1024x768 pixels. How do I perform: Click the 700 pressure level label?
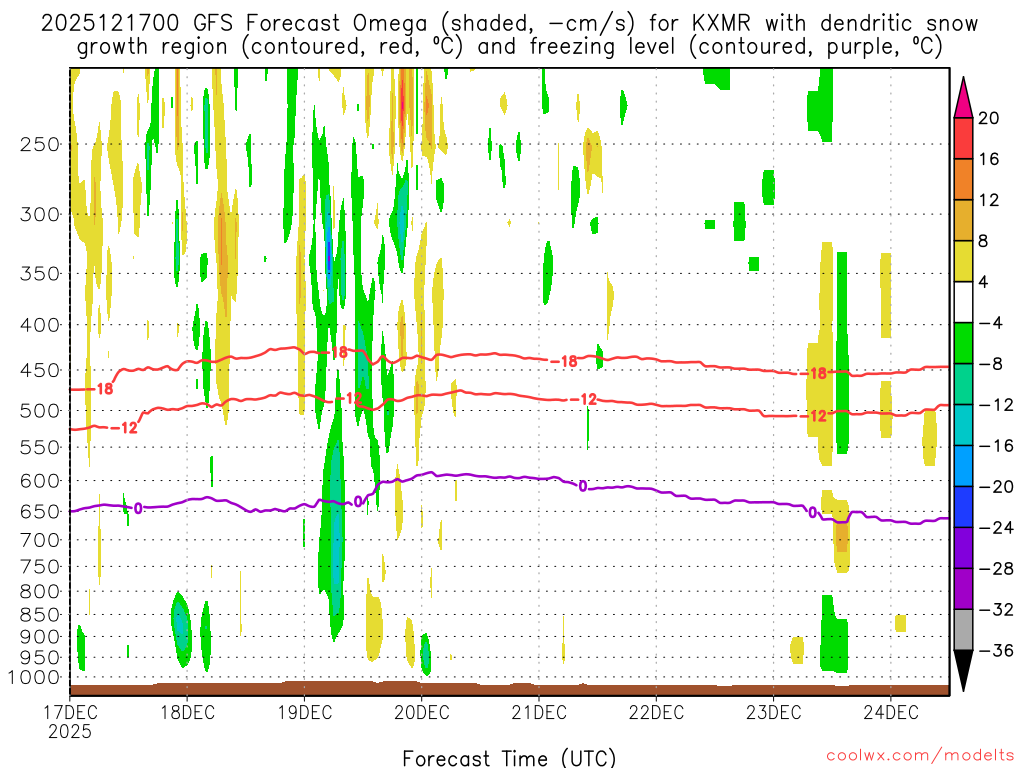40,540
